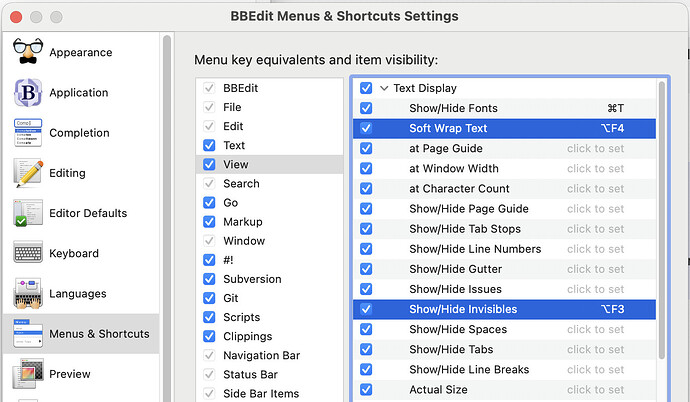Toggle the Text menu checkbox
This screenshot has height=402, width=690.
point(209,145)
